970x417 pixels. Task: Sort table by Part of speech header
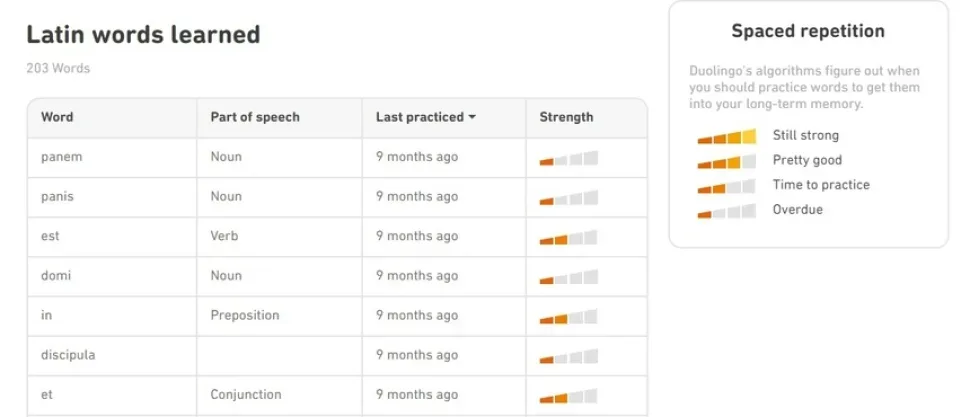[255, 117]
